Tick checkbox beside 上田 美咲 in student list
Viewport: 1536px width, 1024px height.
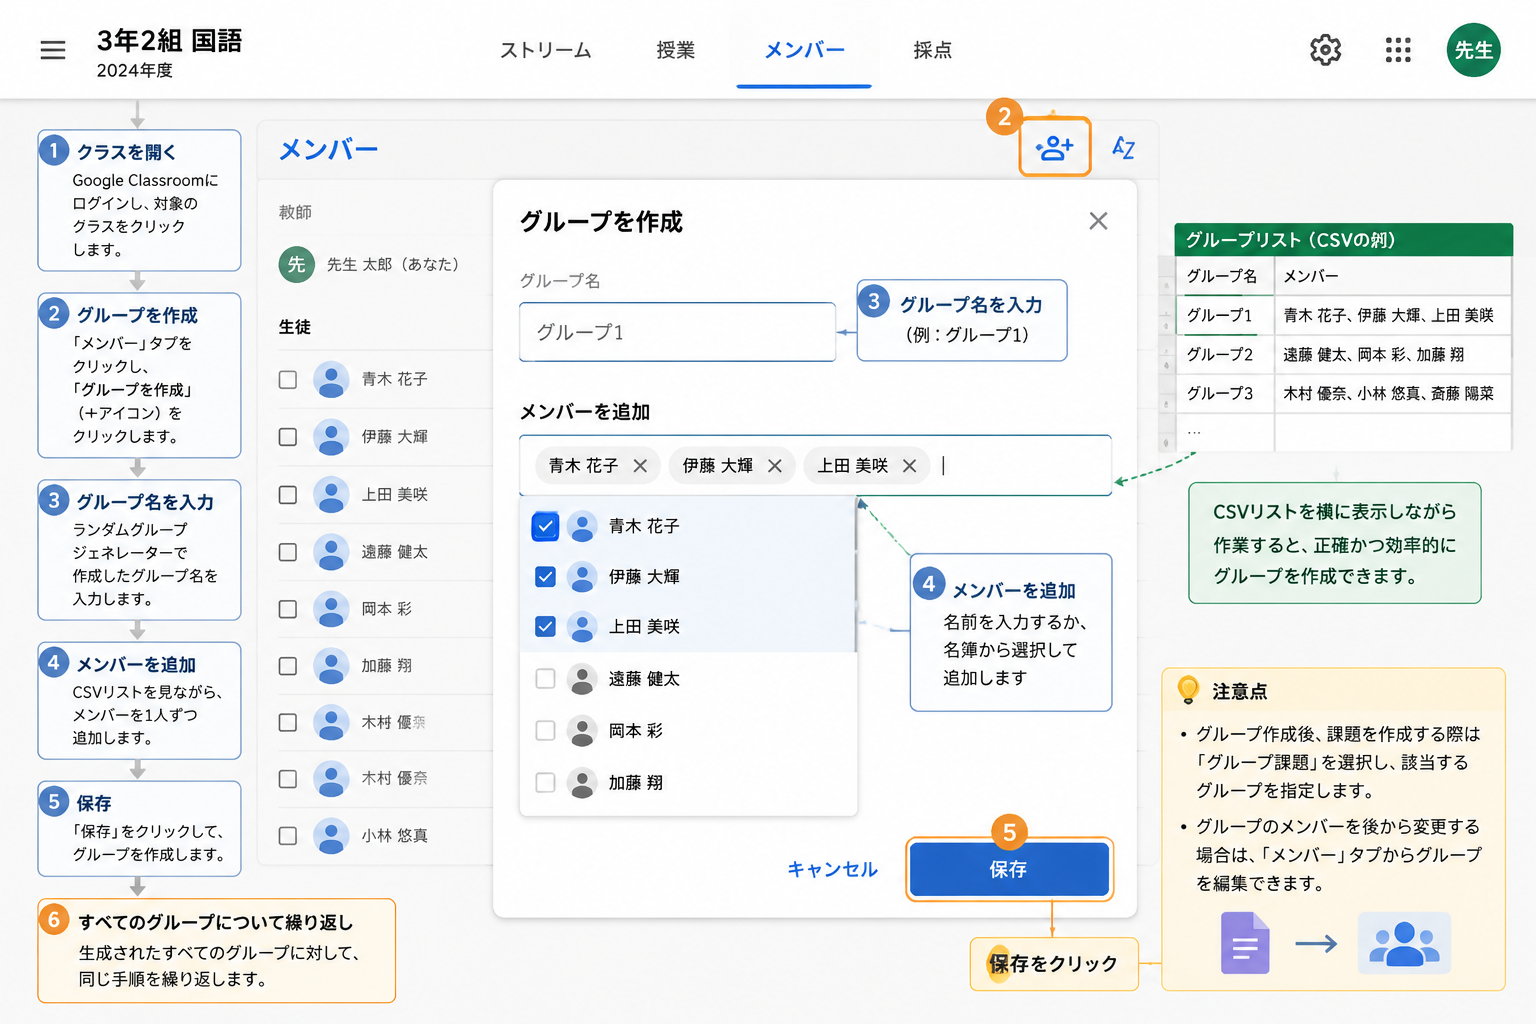(x=288, y=495)
